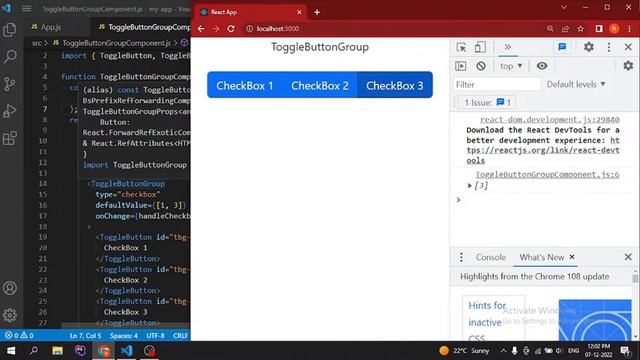Toggle the CheckBox 1 button
Viewport: 640px width, 360px height.
(x=244, y=85)
